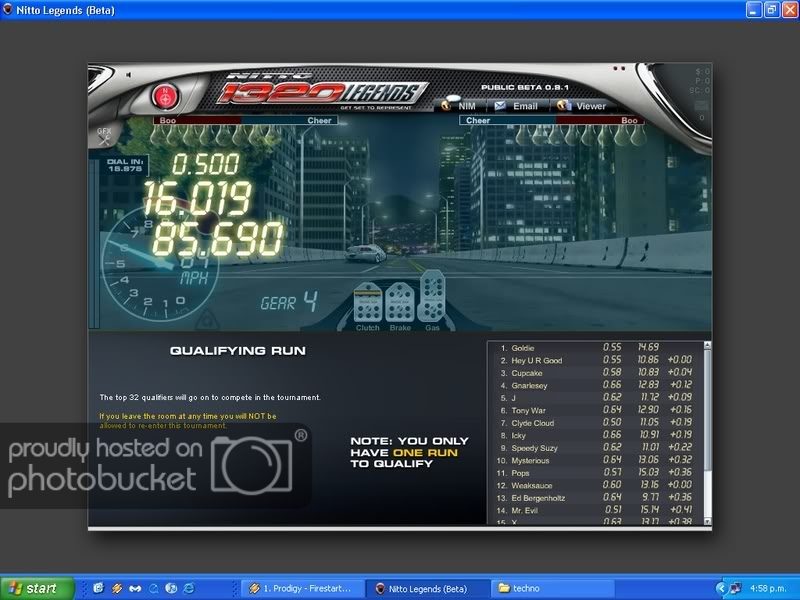Switch to Prodigy - Firestarter taskbar window
This screenshot has height=600, width=800.
pyautogui.click(x=302, y=588)
